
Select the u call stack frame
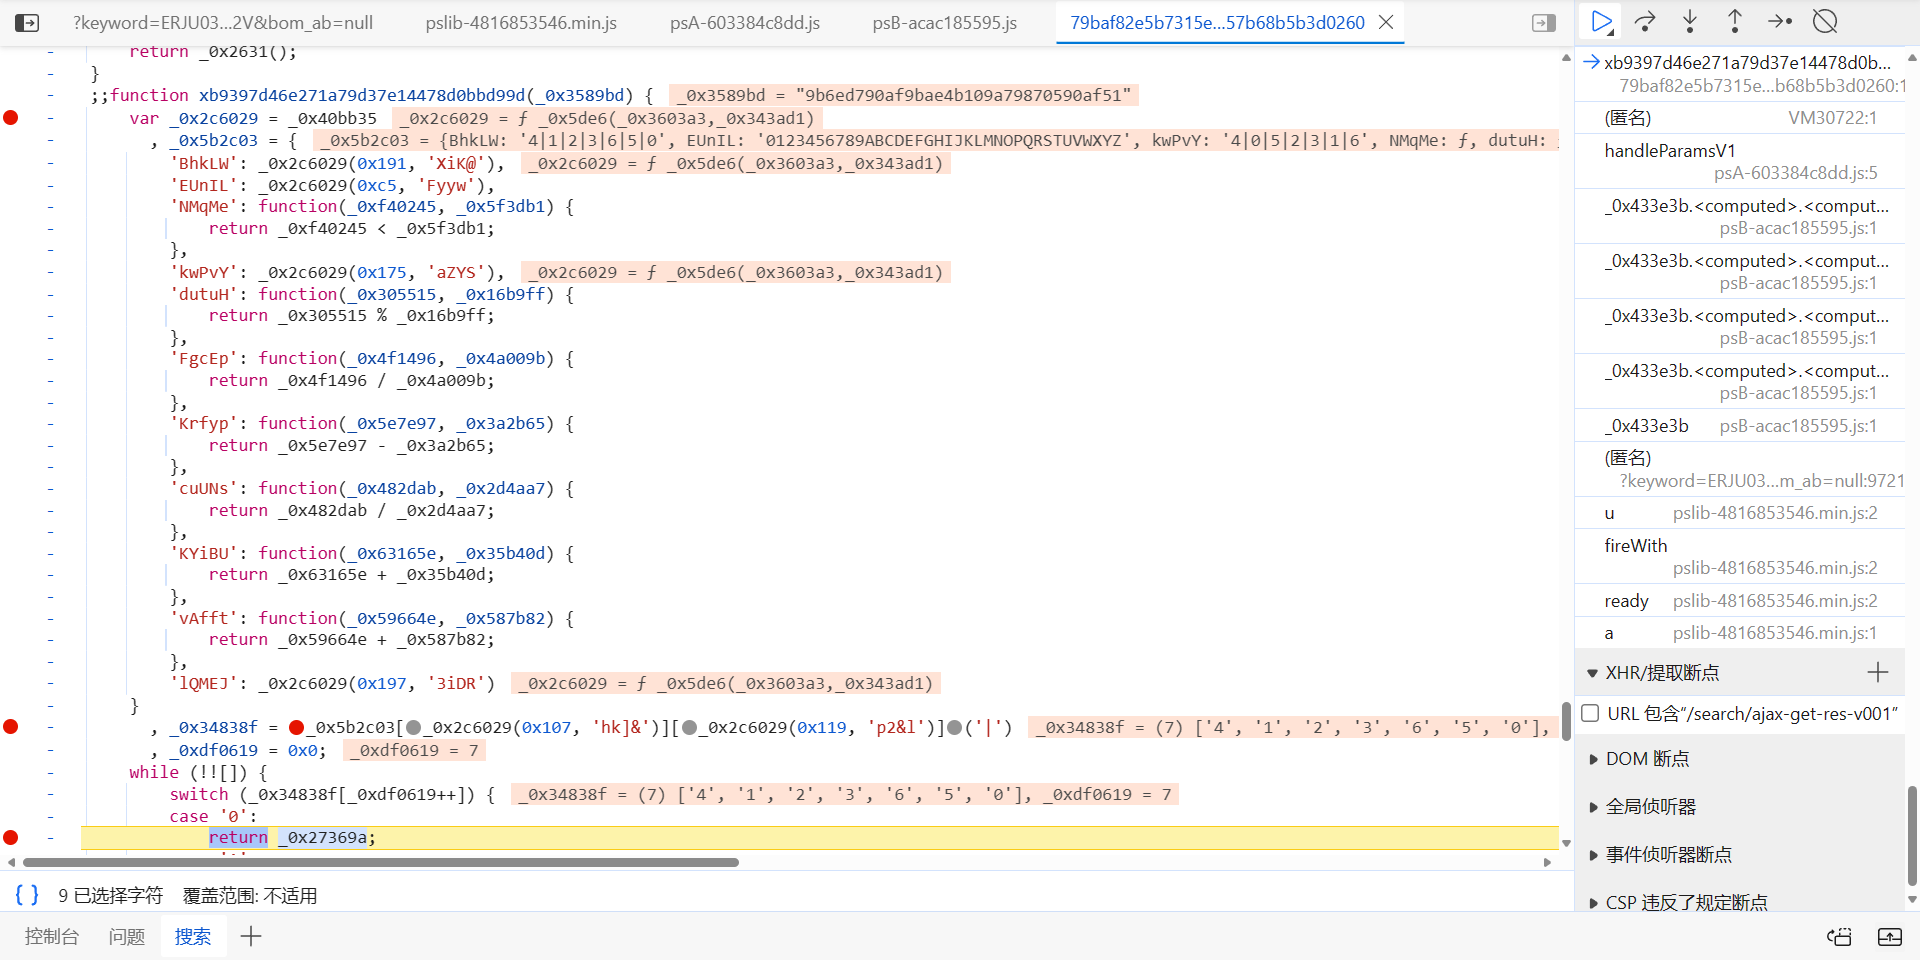(x=1740, y=513)
